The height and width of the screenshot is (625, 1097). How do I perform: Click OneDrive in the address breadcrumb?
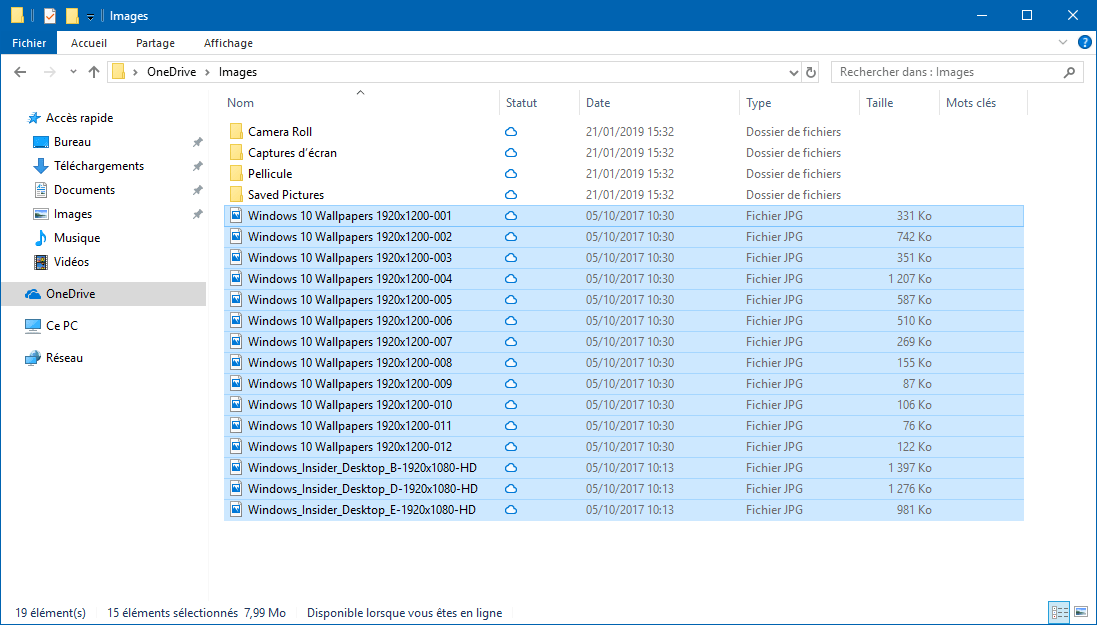[171, 72]
